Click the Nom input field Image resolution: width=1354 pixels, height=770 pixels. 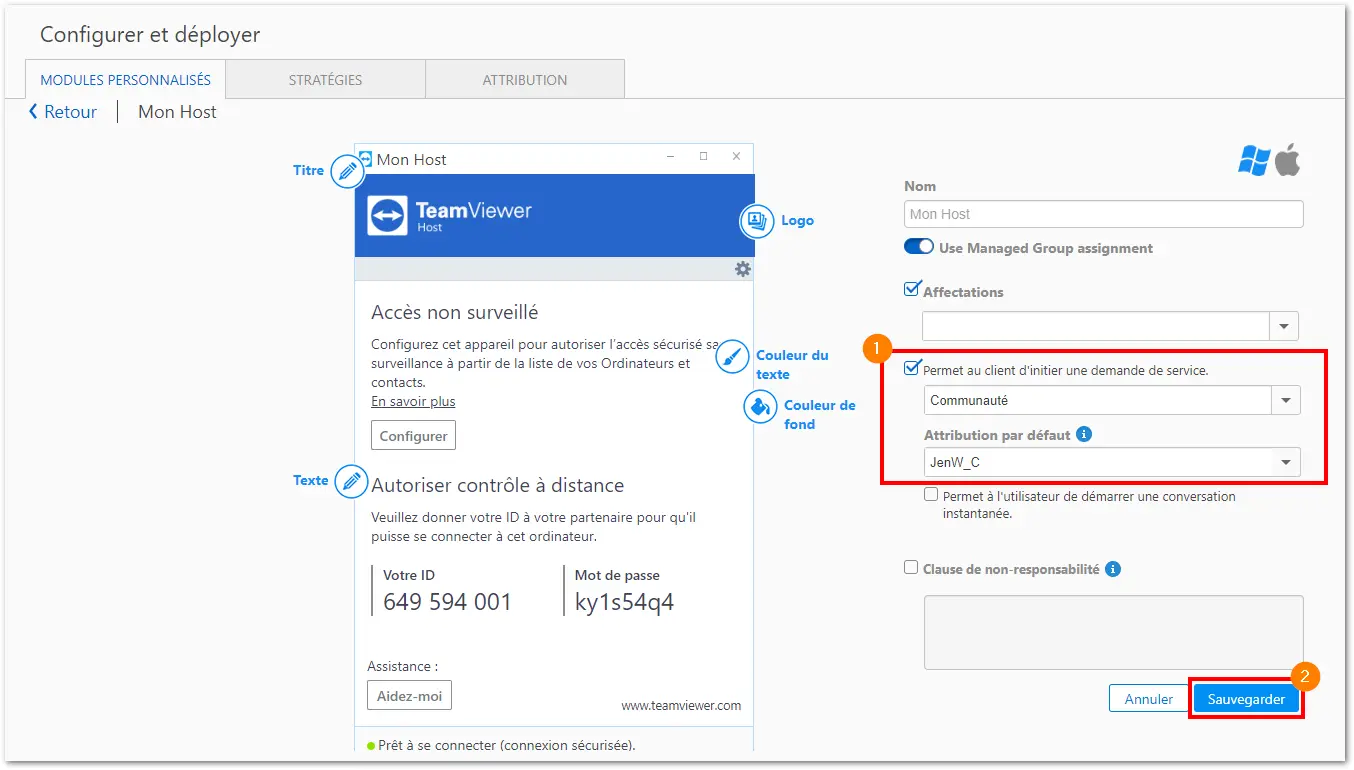[x=1104, y=214]
